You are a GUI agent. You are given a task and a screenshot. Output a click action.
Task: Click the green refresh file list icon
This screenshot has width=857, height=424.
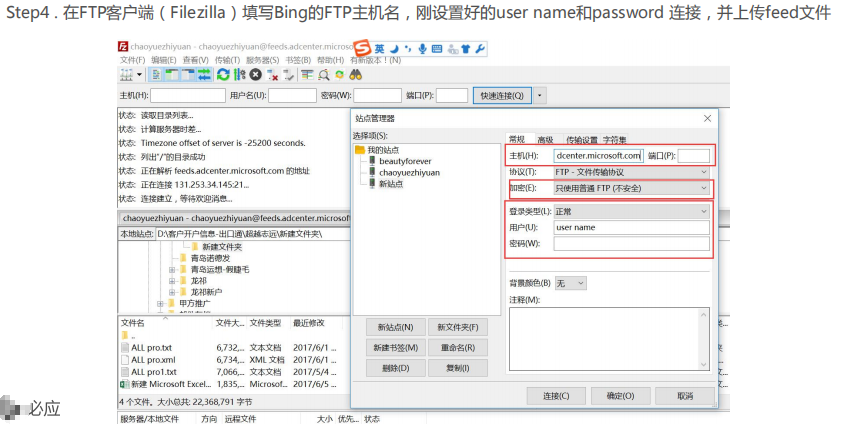point(223,74)
